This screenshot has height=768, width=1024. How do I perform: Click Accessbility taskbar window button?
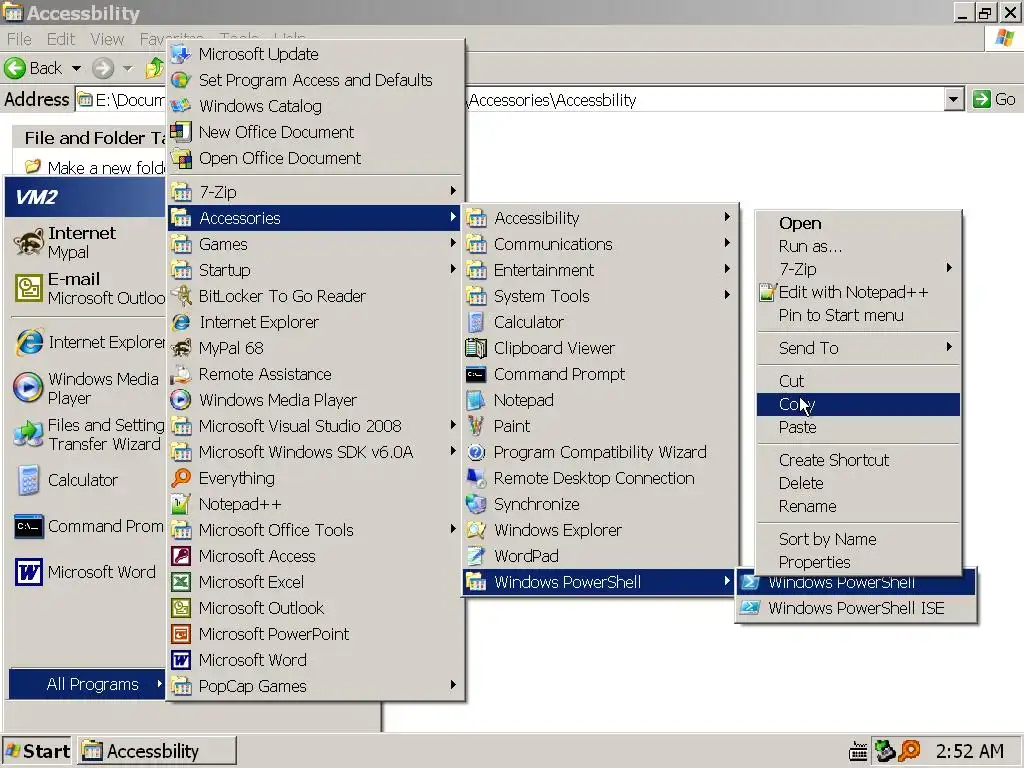pyautogui.click(x=157, y=751)
